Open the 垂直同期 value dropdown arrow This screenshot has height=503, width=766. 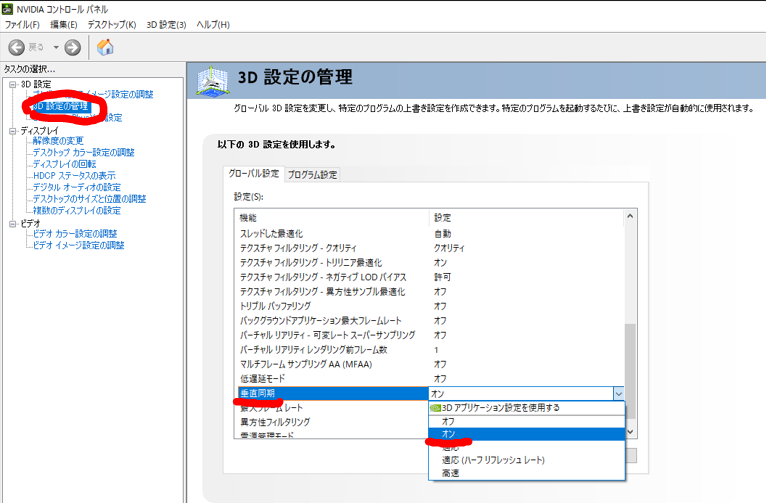618,394
